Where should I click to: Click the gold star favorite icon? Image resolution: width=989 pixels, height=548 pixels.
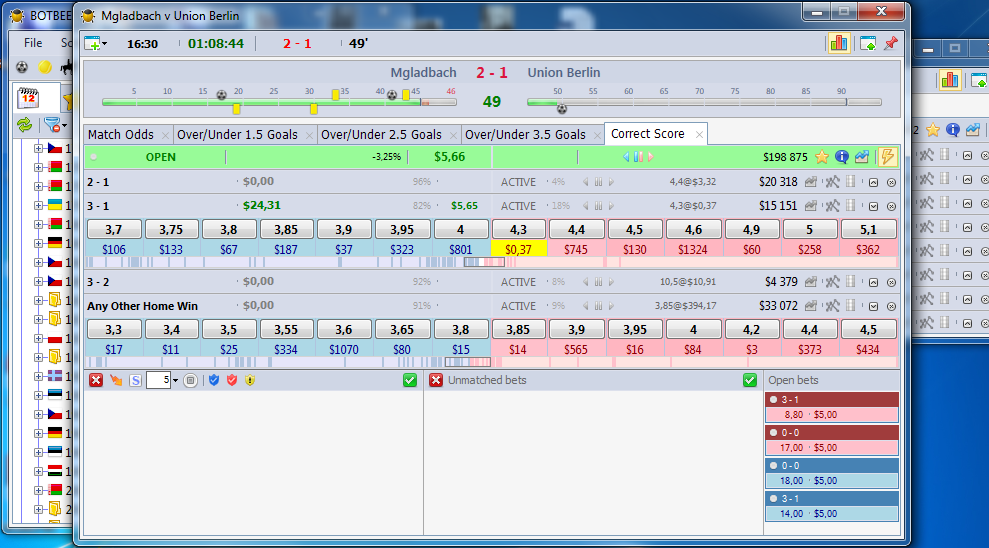821,157
